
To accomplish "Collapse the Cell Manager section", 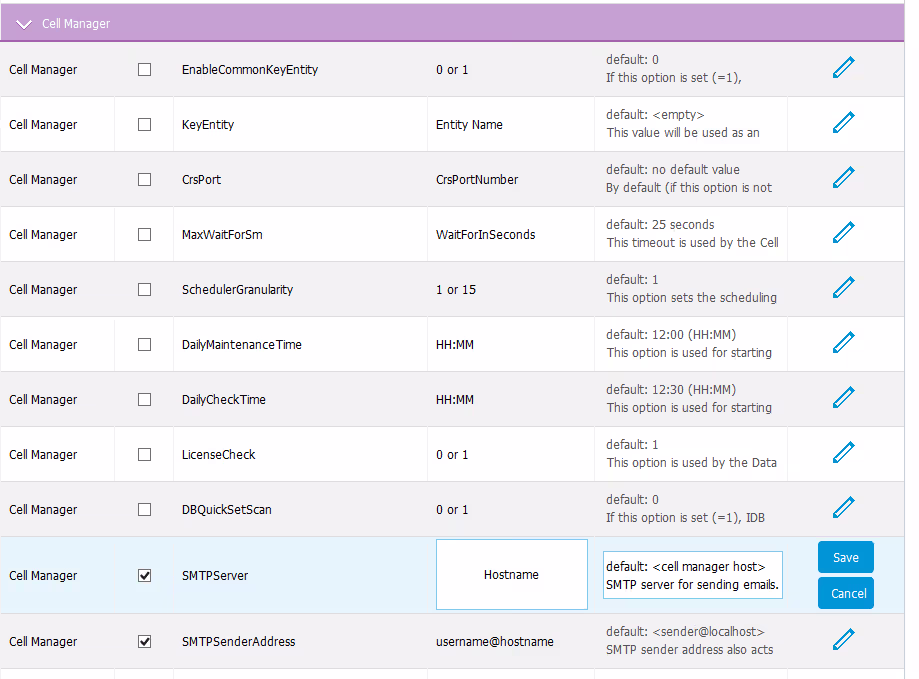I will pos(24,24).
